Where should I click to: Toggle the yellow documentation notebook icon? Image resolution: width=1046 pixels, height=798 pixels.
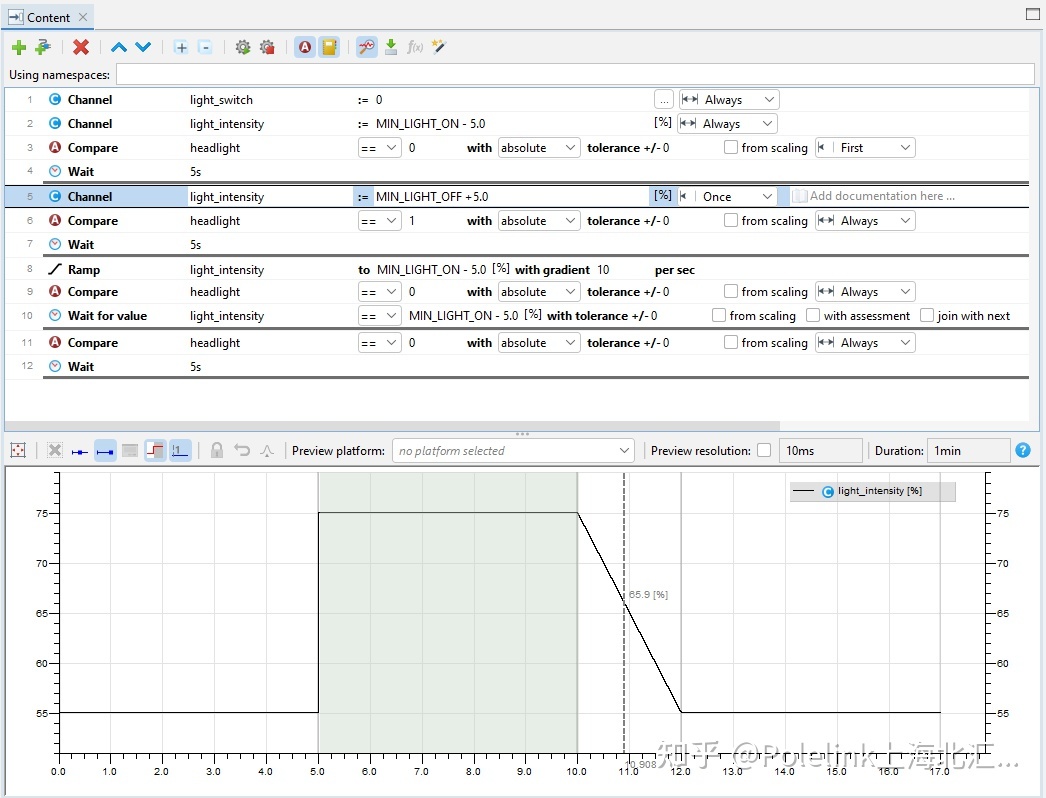click(x=329, y=47)
